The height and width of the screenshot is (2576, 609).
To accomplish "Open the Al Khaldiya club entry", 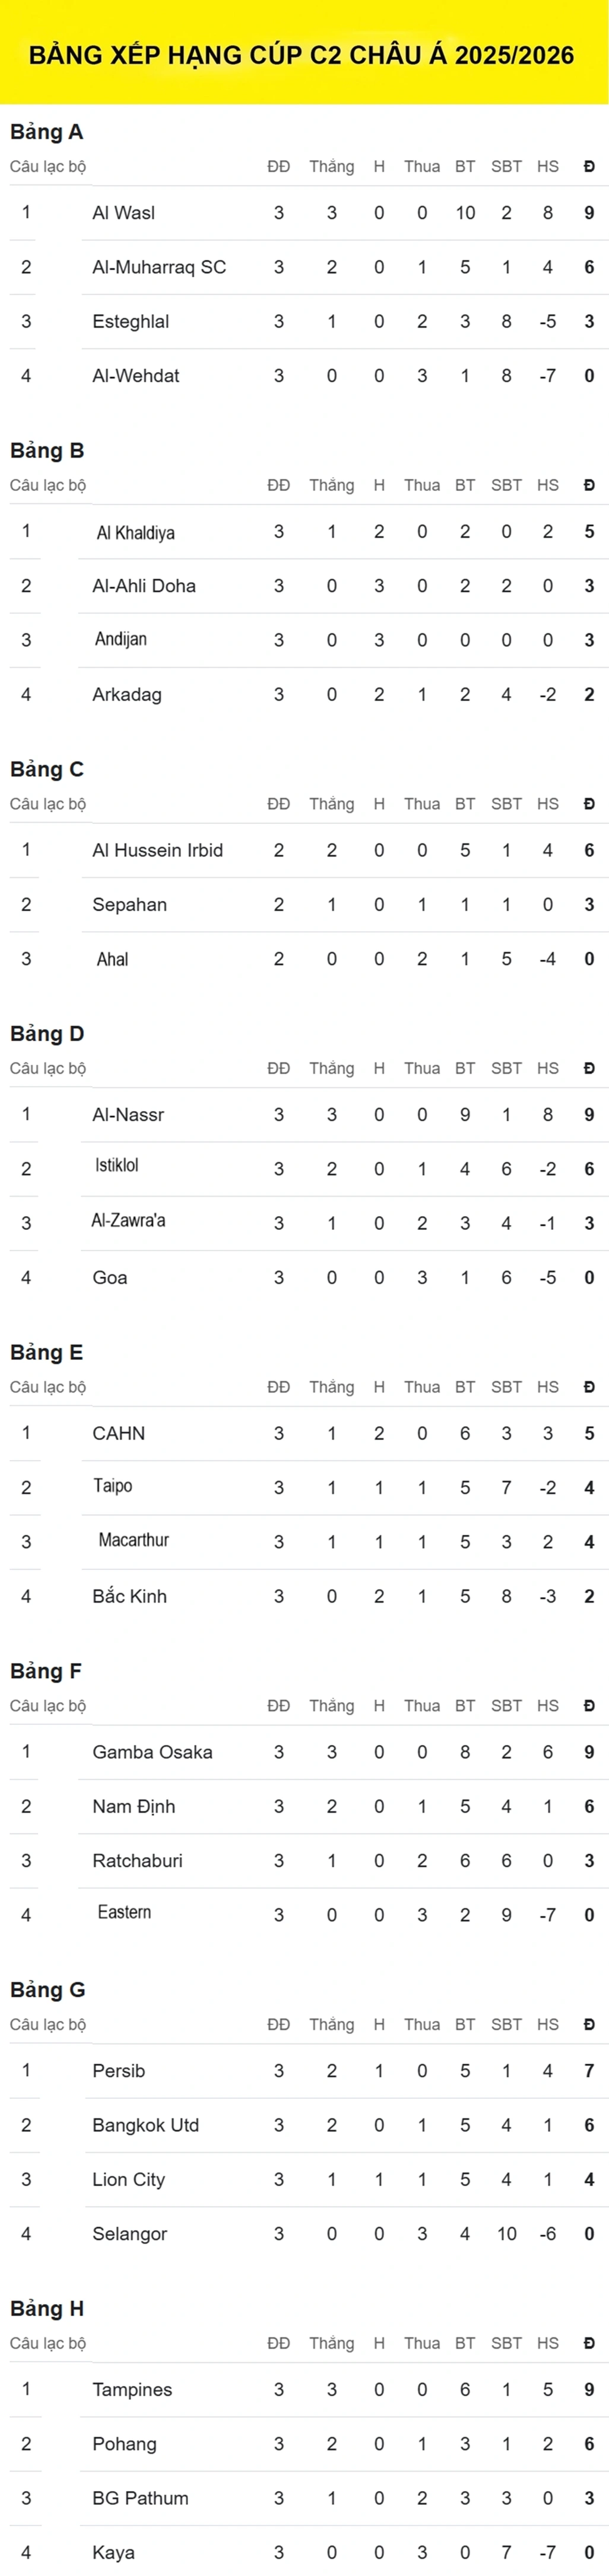I will (x=135, y=532).
